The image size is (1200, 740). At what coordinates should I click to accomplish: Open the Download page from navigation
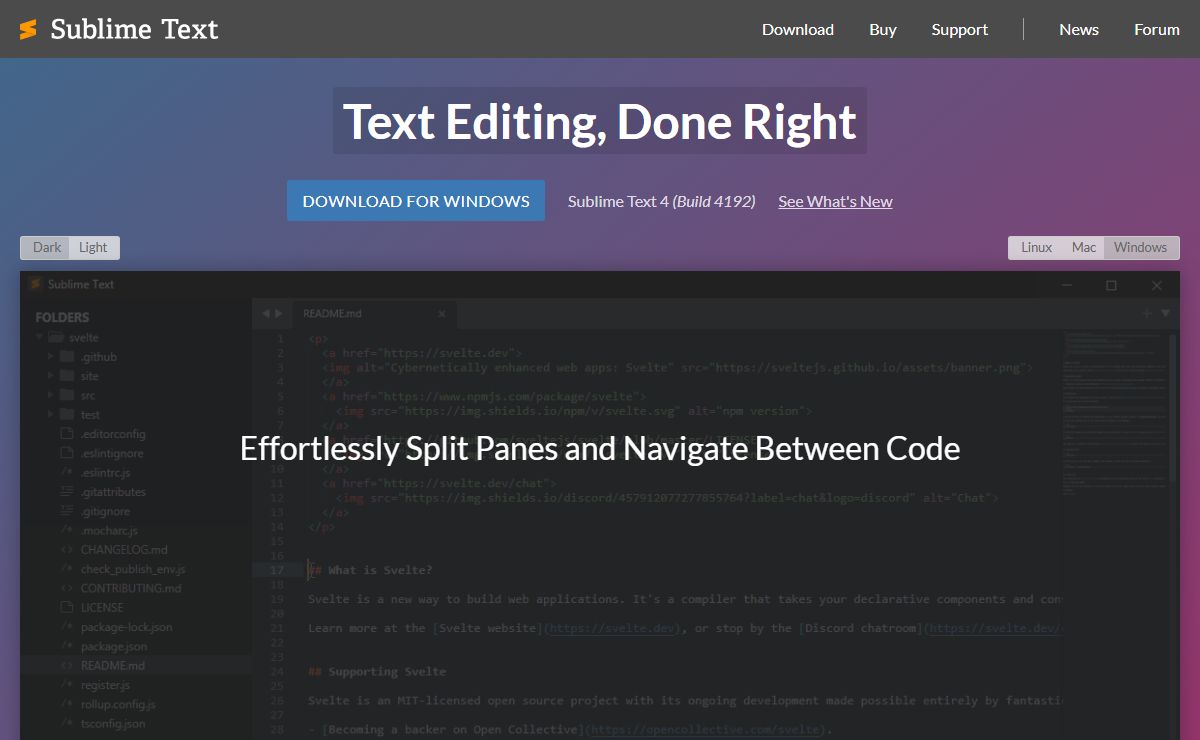(x=798, y=29)
